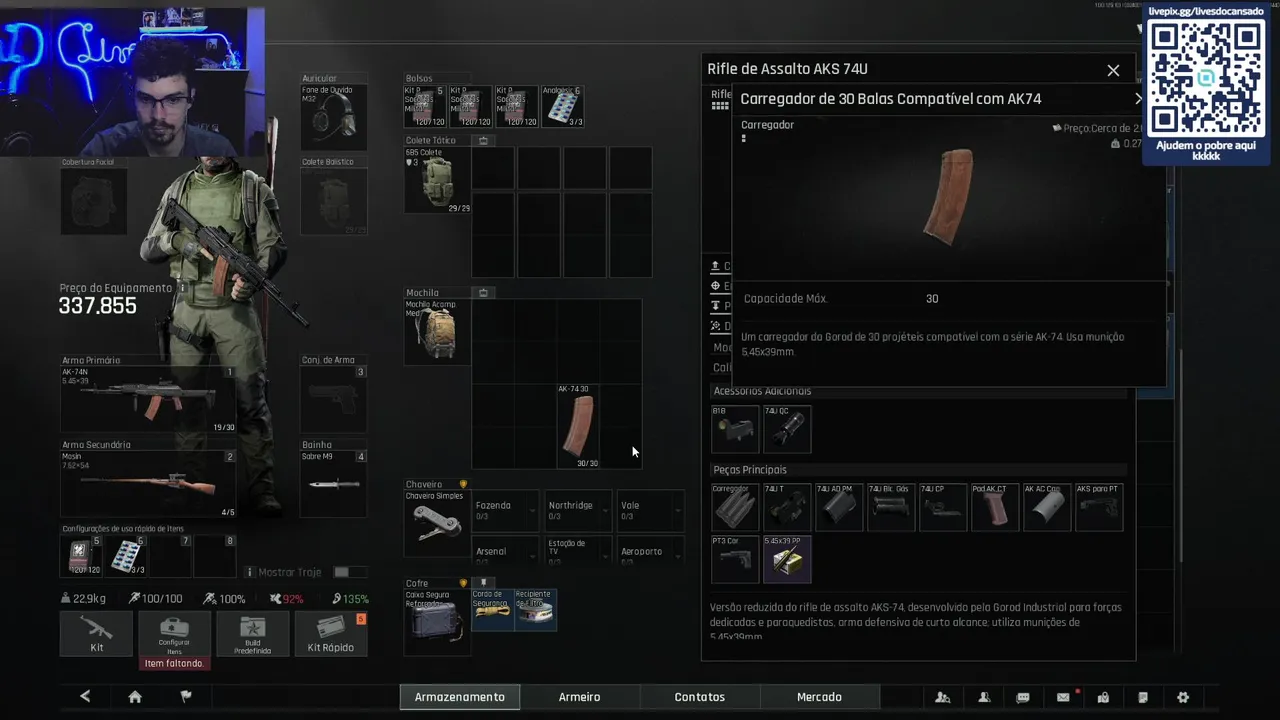Click the Sabre M9 knife slot

pos(334,484)
